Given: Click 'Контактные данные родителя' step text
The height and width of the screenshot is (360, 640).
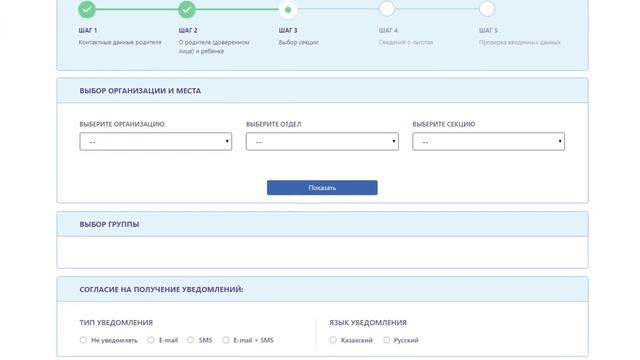Looking at the screenshot, I should 120,42.
